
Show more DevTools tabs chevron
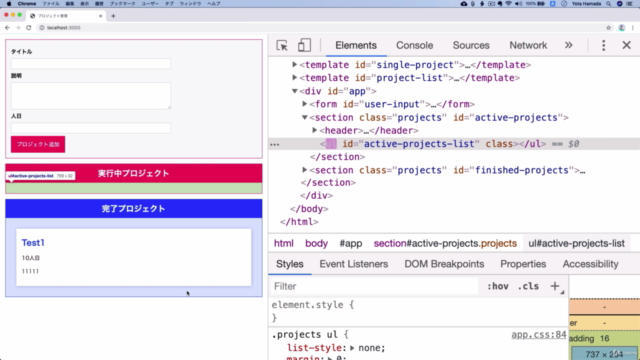(569, 45)
